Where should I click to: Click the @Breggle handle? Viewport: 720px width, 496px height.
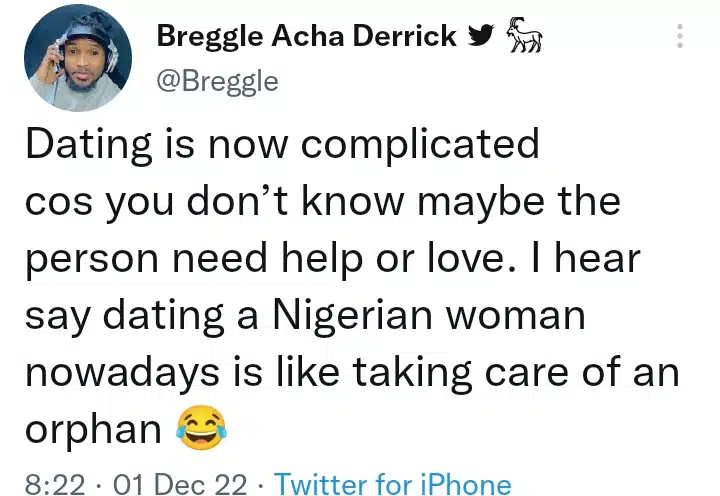click(217, 80)
